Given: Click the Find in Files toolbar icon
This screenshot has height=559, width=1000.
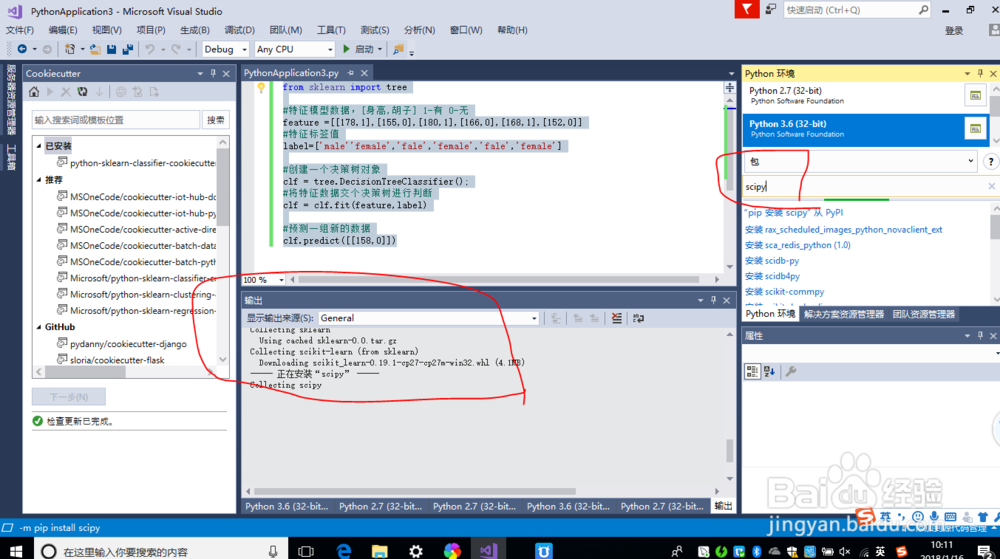Looking at the screenshot, I should (399, 49).
